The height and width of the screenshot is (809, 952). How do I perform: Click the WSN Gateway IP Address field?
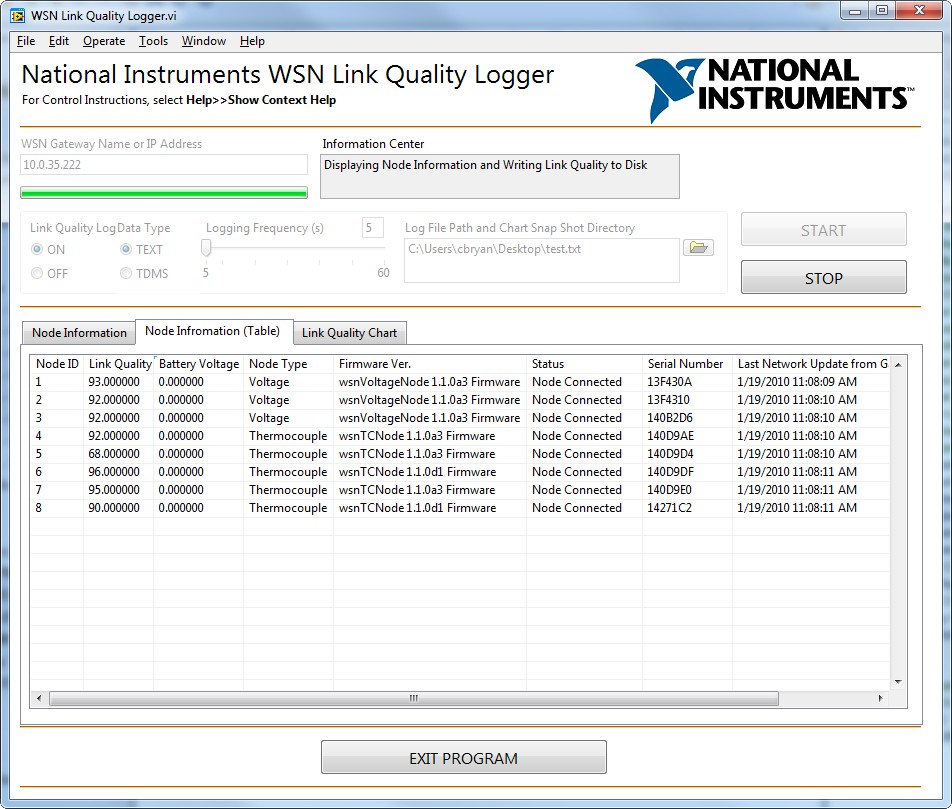(x=164, y=165)
